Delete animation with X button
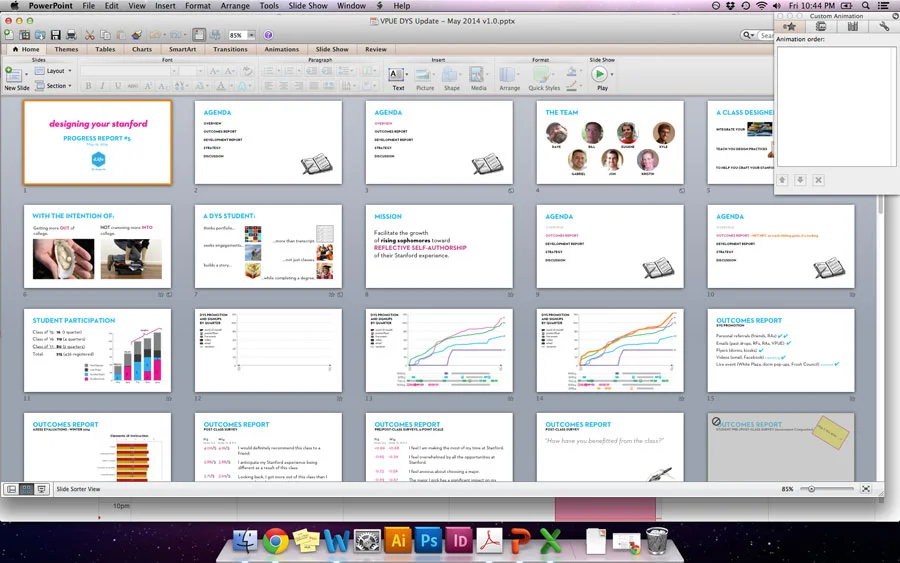This screenshot has height=563, width=900. [x=818, y=180]
